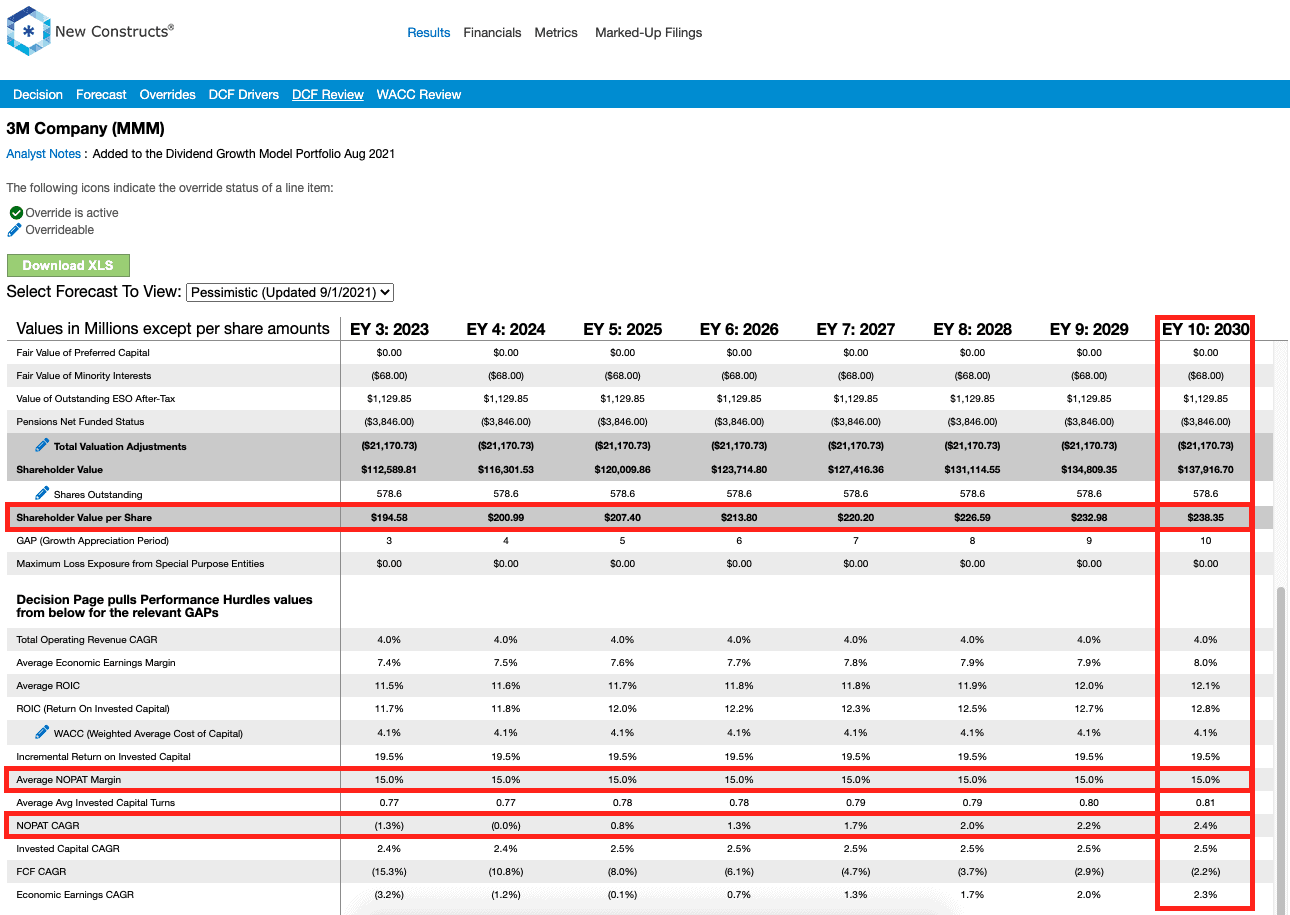Click the $238.35 per share value
The height and width of the screenshot is (915, 1290).
click(x=1206, y=517)
